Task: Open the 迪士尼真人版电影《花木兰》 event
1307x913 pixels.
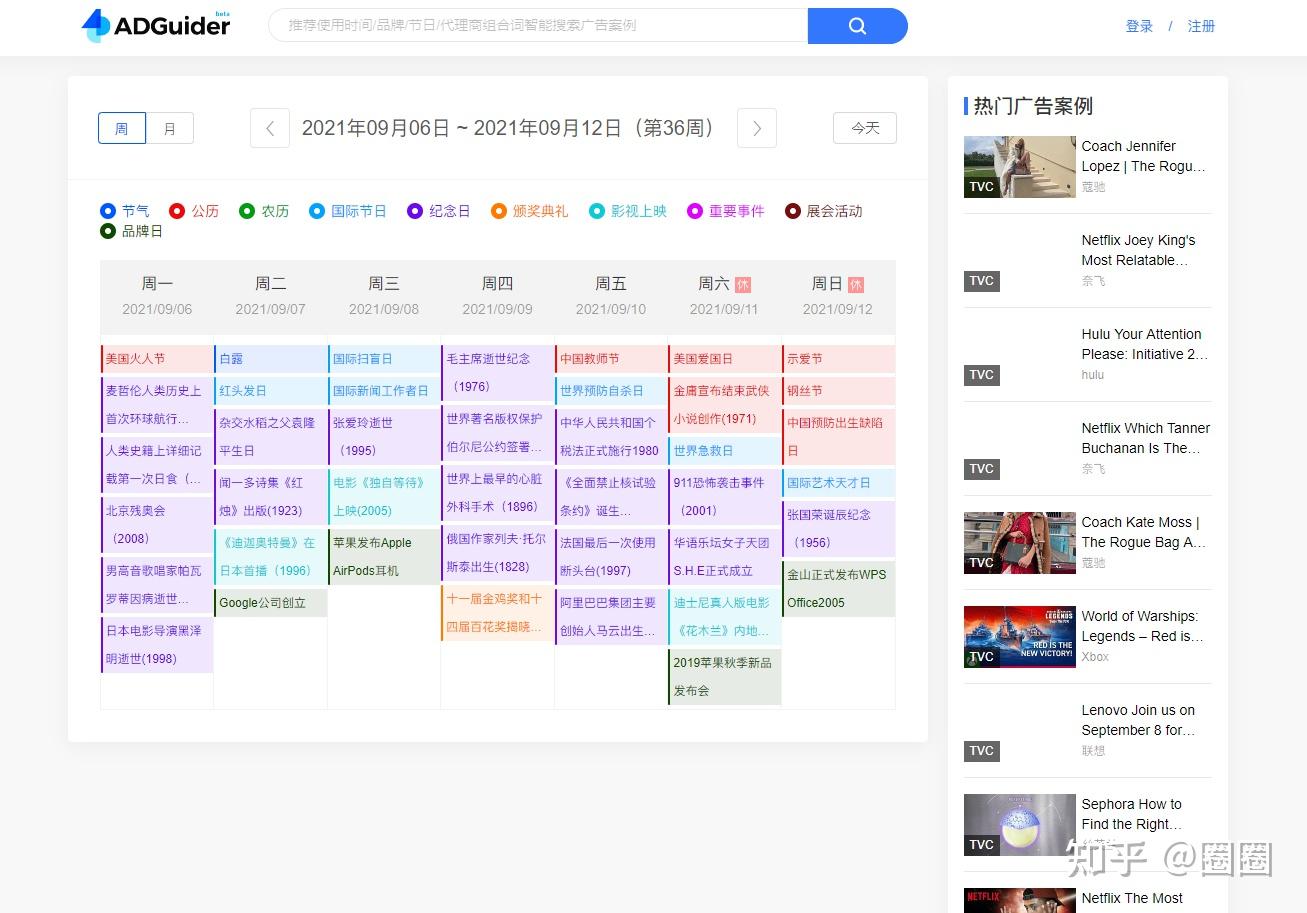Action: coord(725,617)
